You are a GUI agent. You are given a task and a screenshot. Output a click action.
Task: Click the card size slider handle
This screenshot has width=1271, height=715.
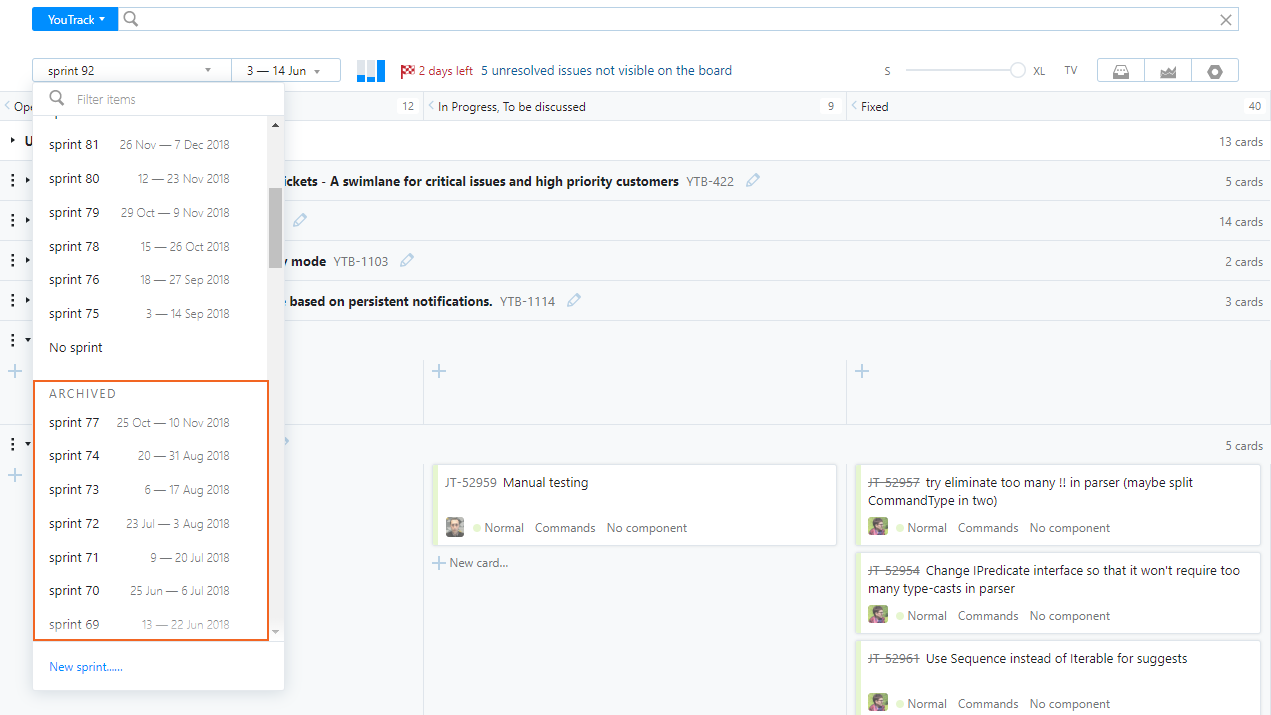click(x=1018, y=70)
